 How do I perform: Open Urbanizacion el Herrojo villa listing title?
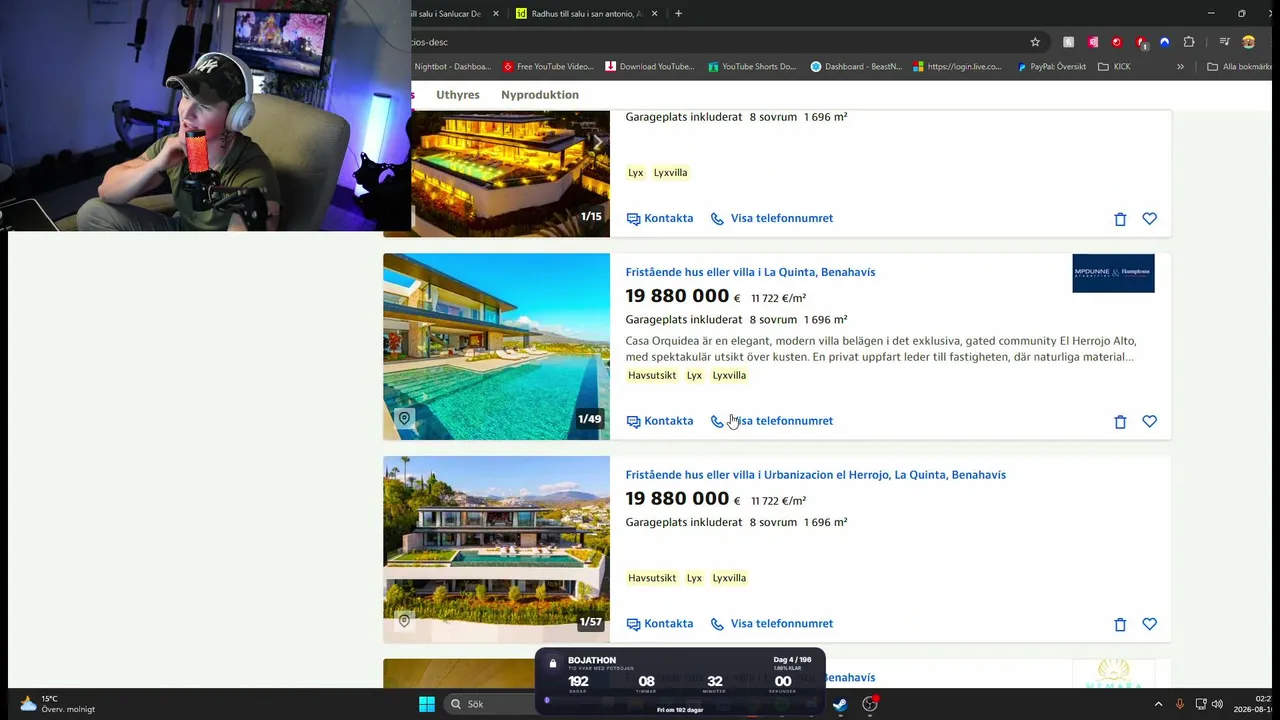[x=816, y=475]
